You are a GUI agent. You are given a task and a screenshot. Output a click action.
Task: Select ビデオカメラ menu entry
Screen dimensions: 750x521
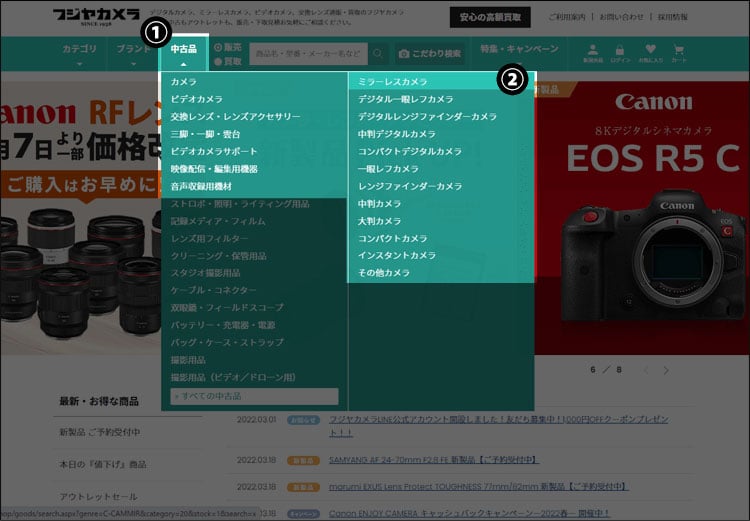pyautogui.click(x=197, y=99)
